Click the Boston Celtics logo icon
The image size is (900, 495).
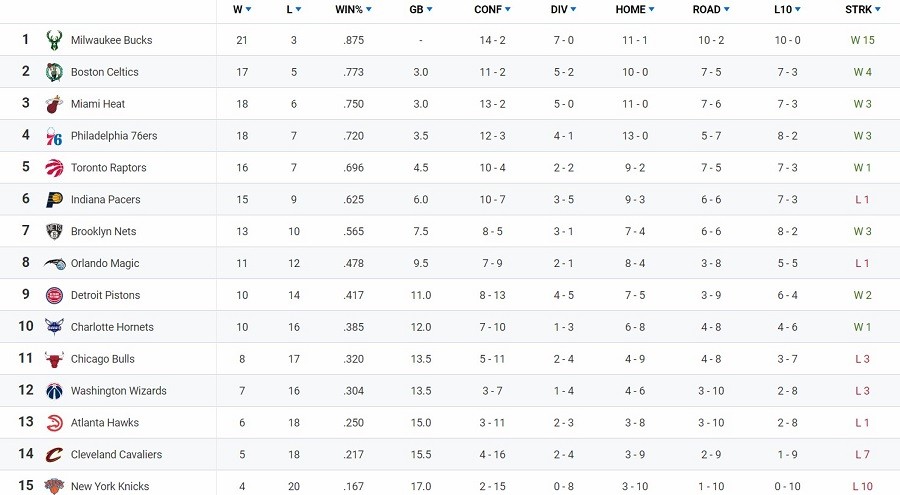point(54,72)
